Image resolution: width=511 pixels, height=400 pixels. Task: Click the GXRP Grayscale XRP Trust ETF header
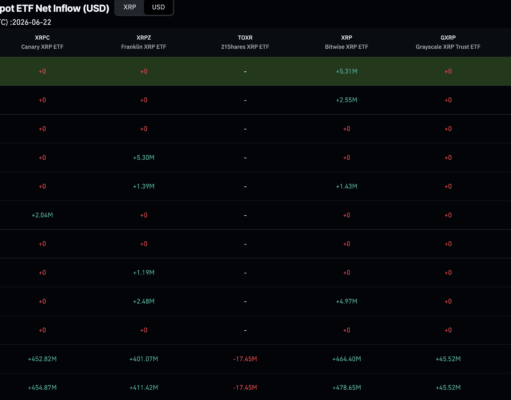tap(448, 42)
